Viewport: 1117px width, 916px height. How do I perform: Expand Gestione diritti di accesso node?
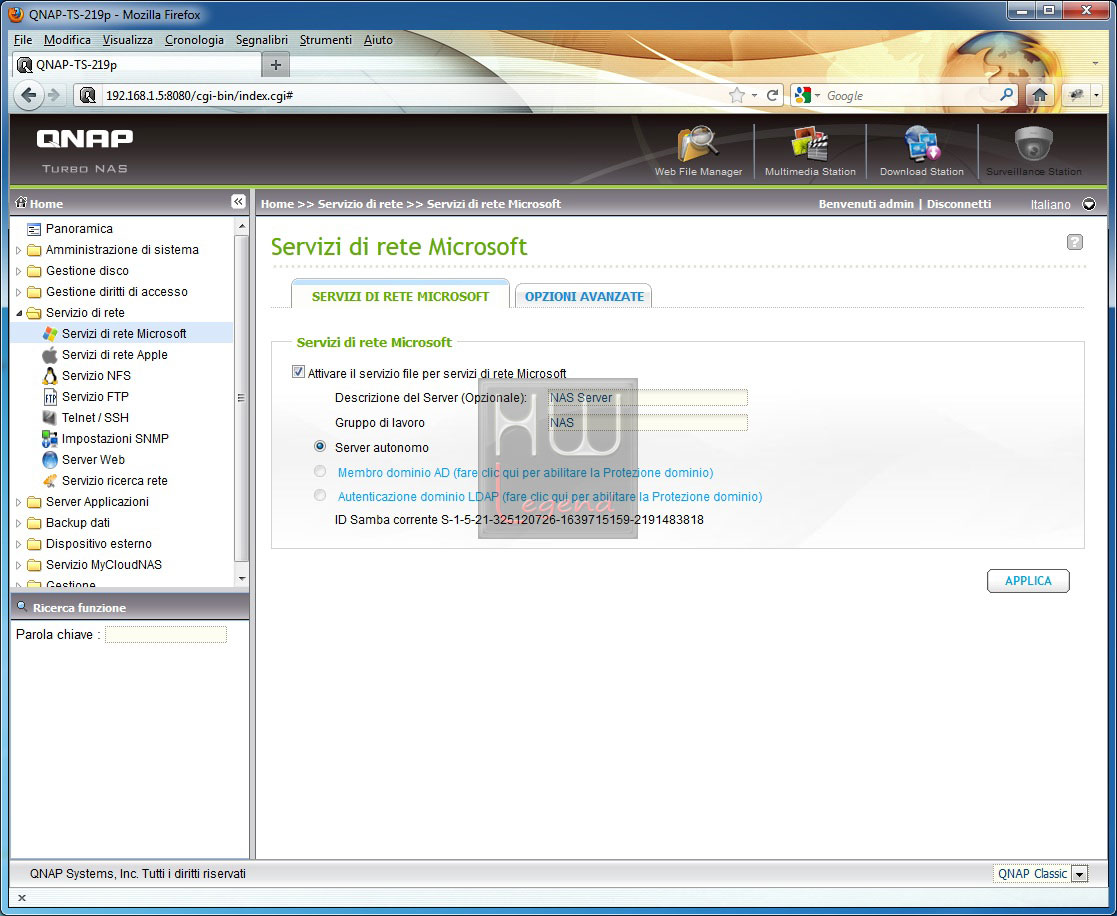(19, 292)
